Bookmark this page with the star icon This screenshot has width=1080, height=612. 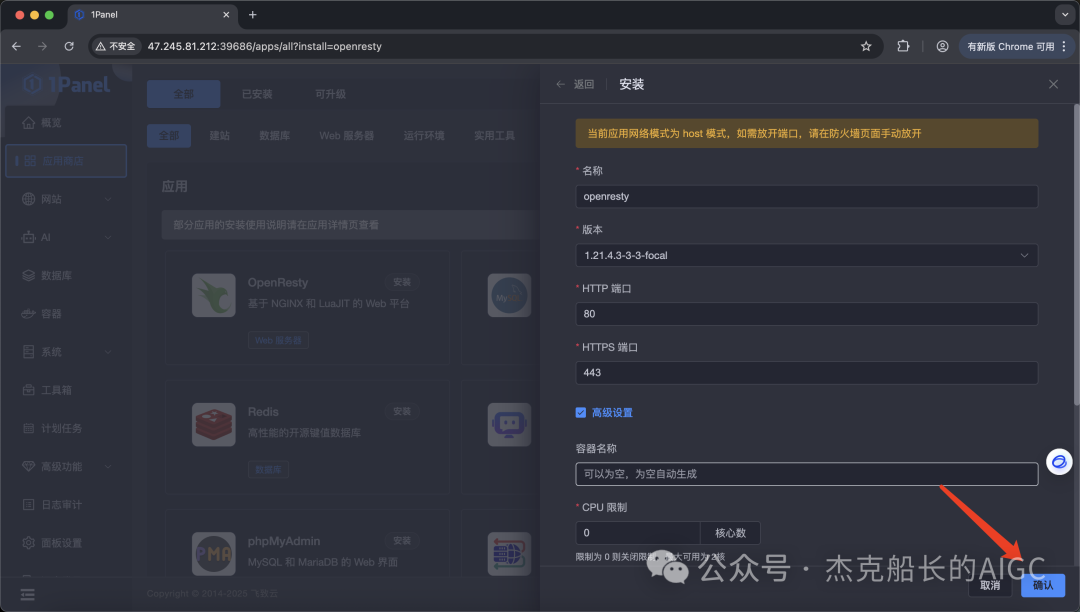click(x=866, y=46)
